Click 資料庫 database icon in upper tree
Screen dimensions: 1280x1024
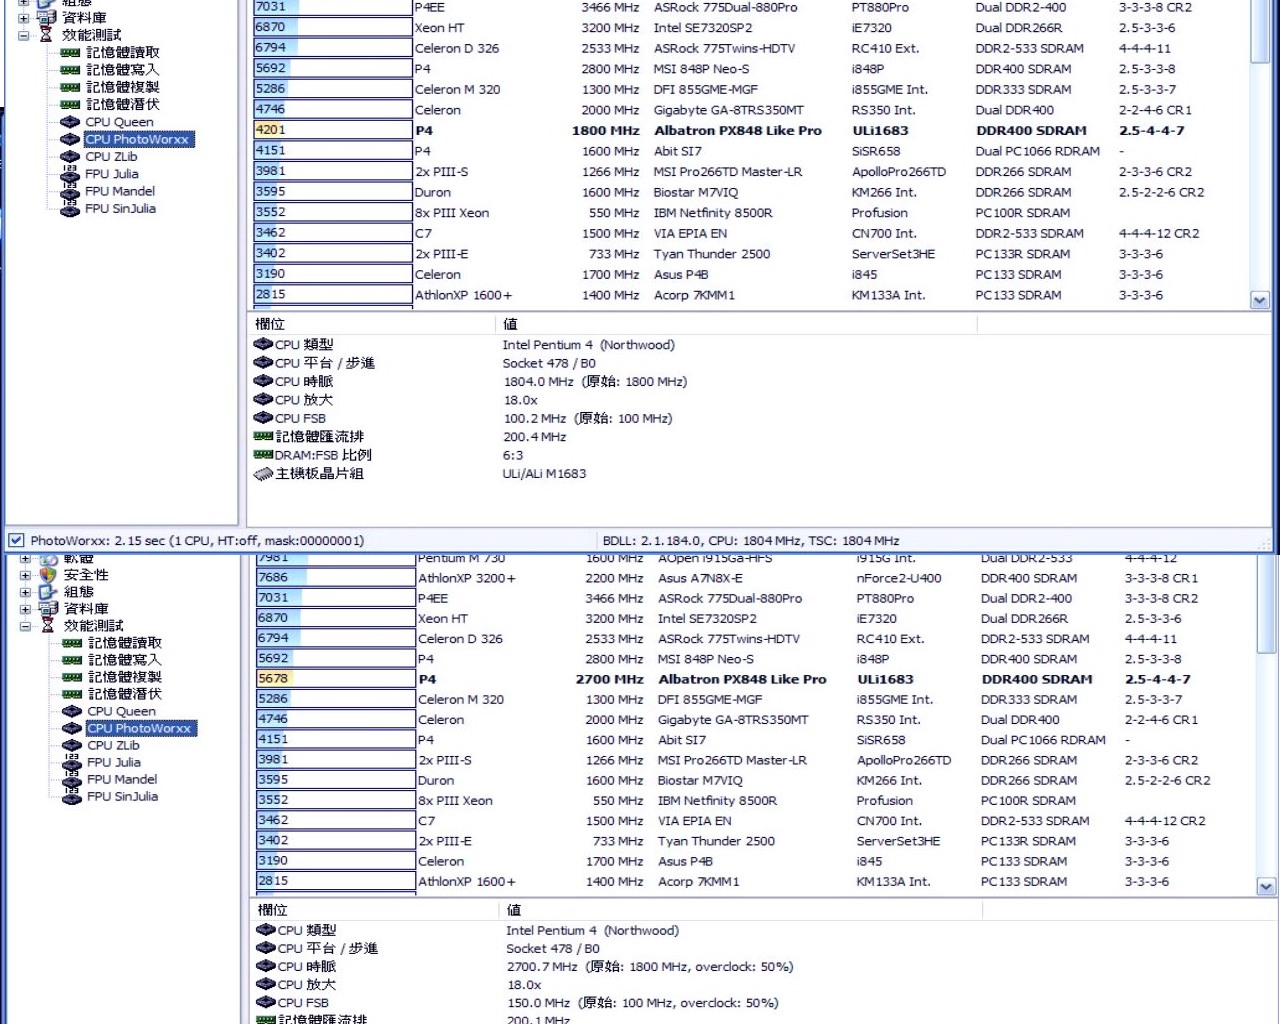[46, 17]
